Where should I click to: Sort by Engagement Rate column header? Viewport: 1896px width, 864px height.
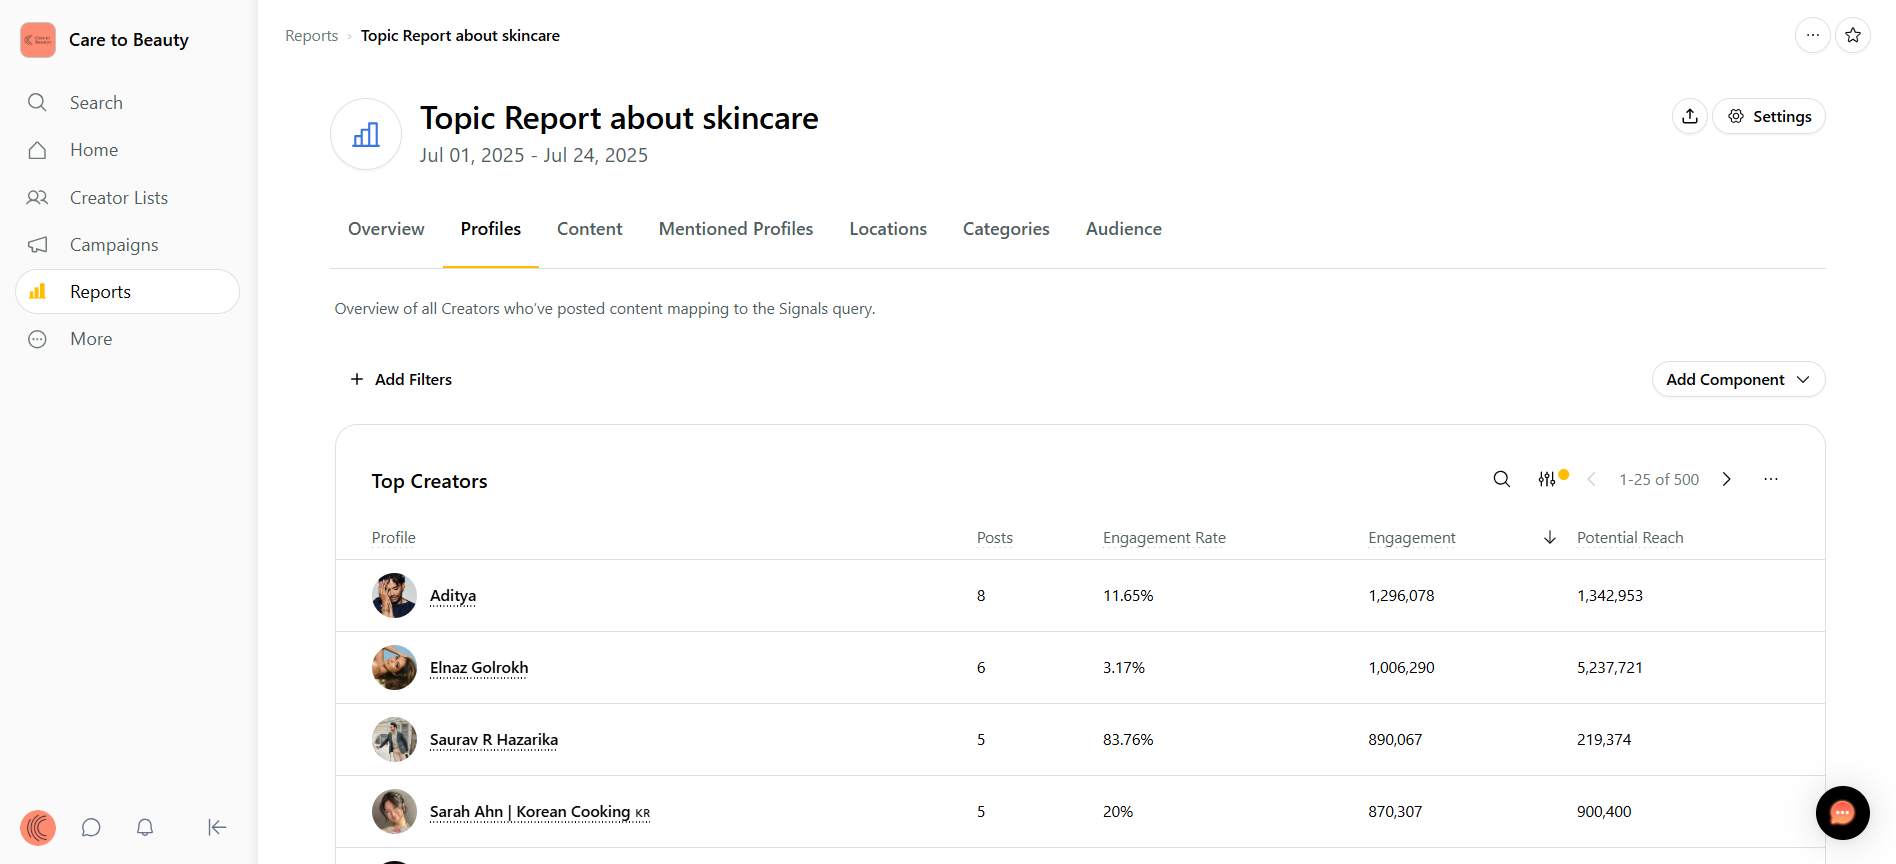[1164, 538]
